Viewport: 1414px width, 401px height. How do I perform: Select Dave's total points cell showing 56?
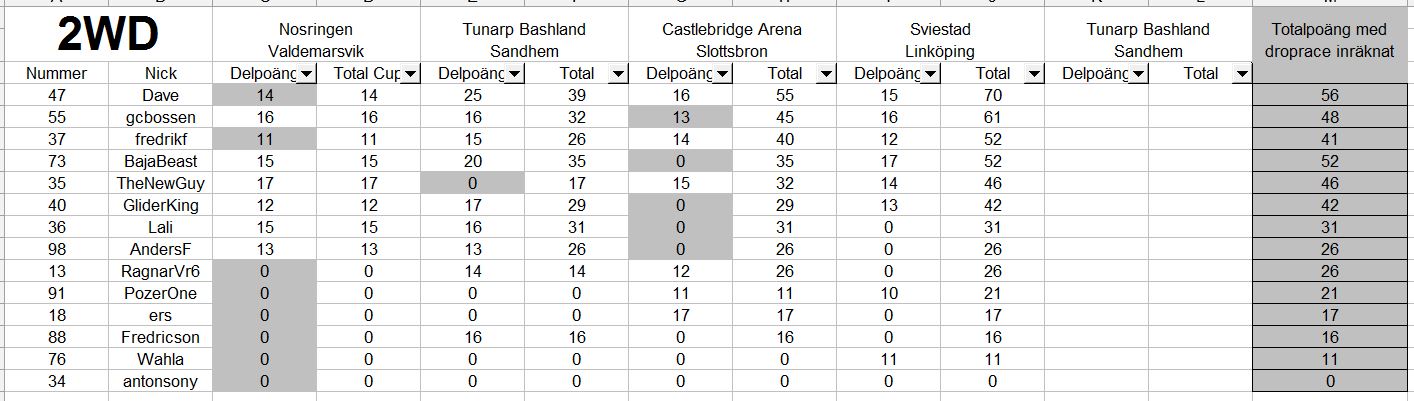[x=1330, y=96]
